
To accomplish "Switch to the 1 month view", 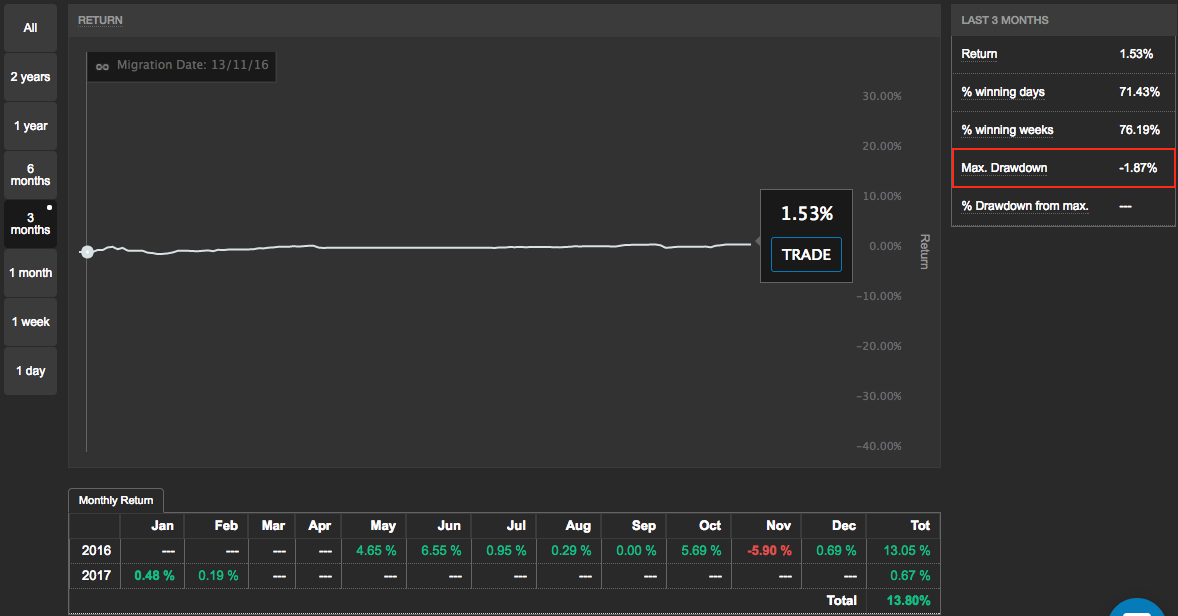I will 30,273.
